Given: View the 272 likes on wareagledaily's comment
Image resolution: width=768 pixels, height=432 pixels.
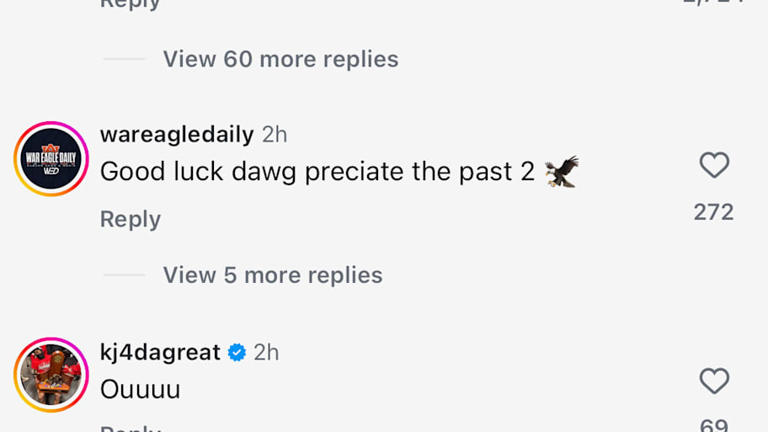Looking at the screenshot, I should coord(714,212).
